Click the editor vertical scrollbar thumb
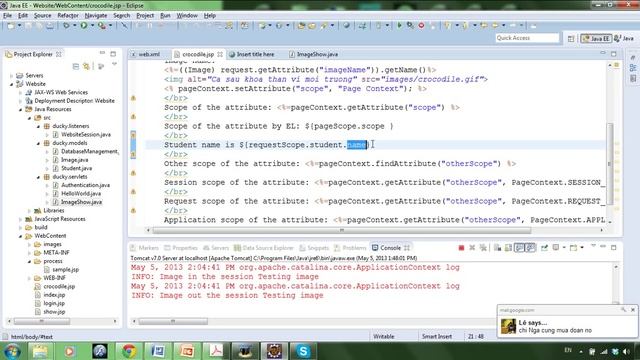Screen dimensions: 640x360 click(x=610, y=163)
